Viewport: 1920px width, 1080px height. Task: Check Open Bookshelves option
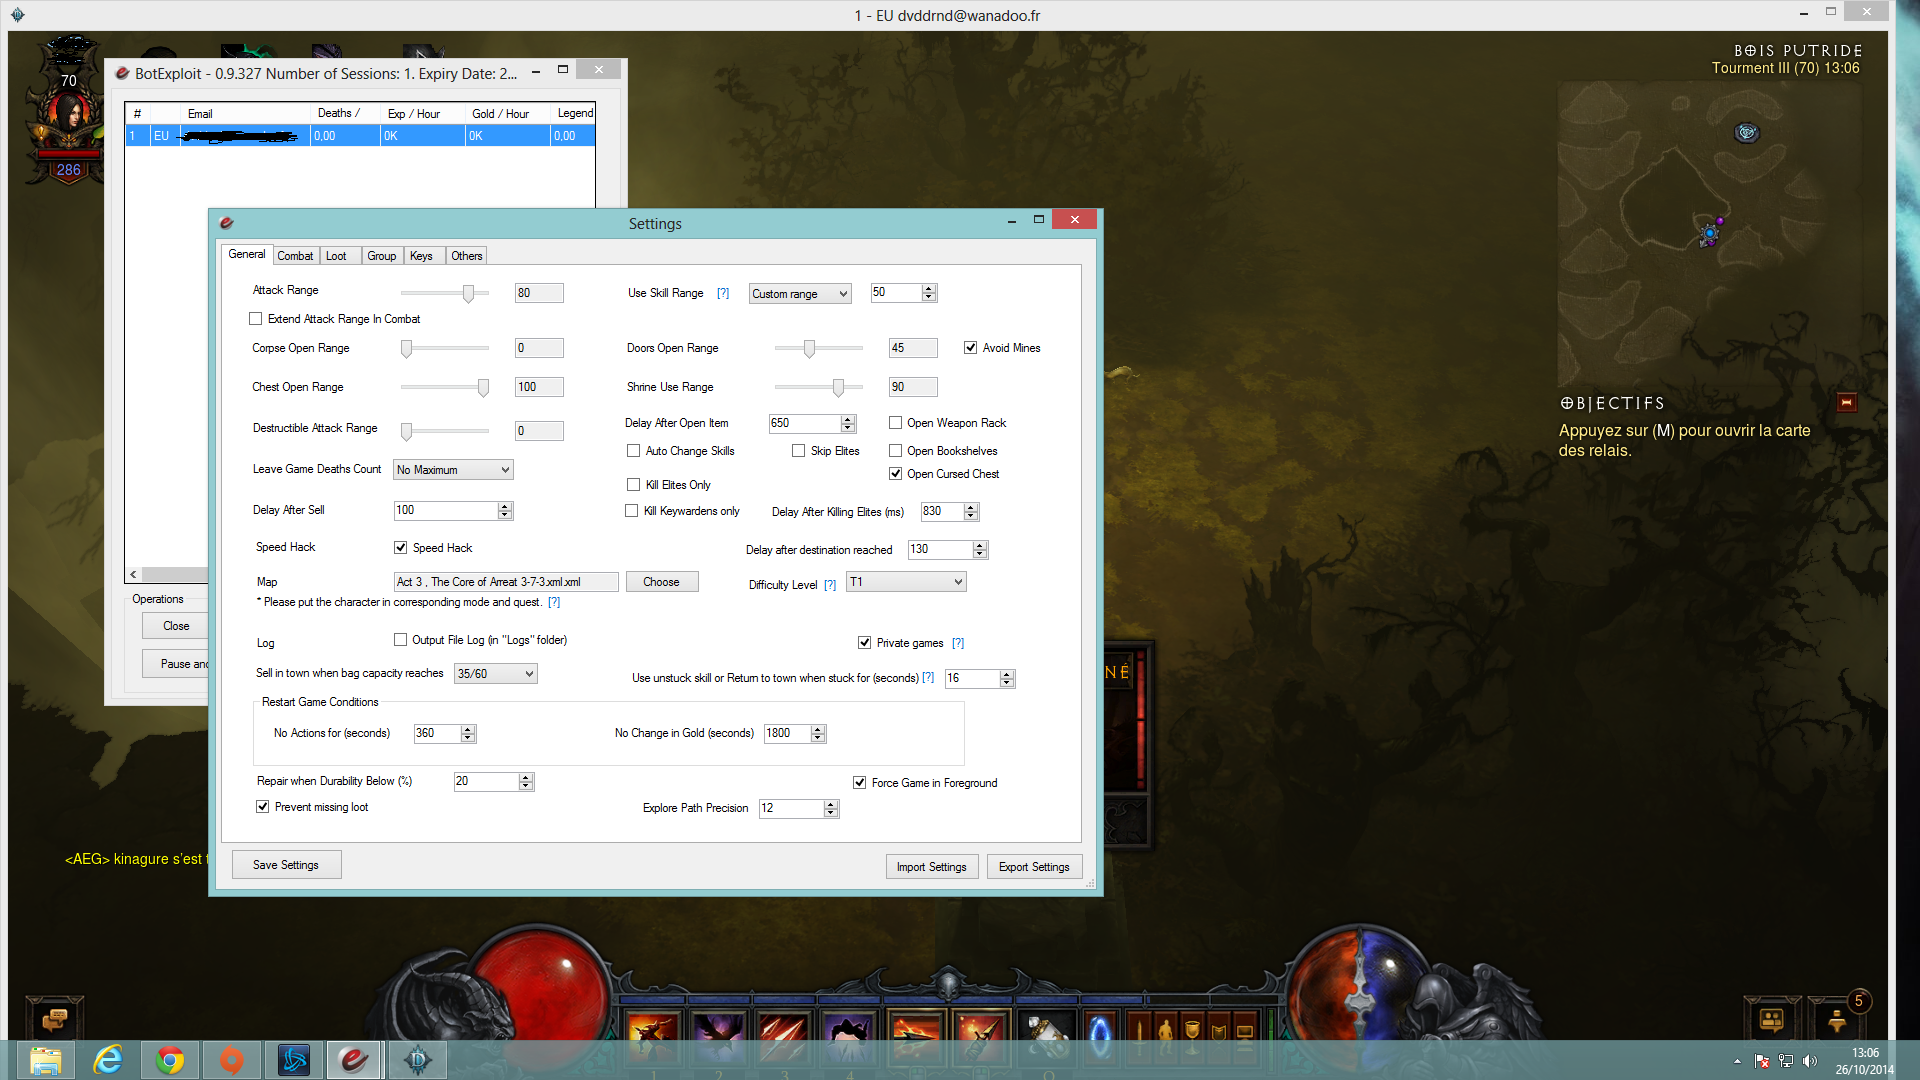coord(895,451)
